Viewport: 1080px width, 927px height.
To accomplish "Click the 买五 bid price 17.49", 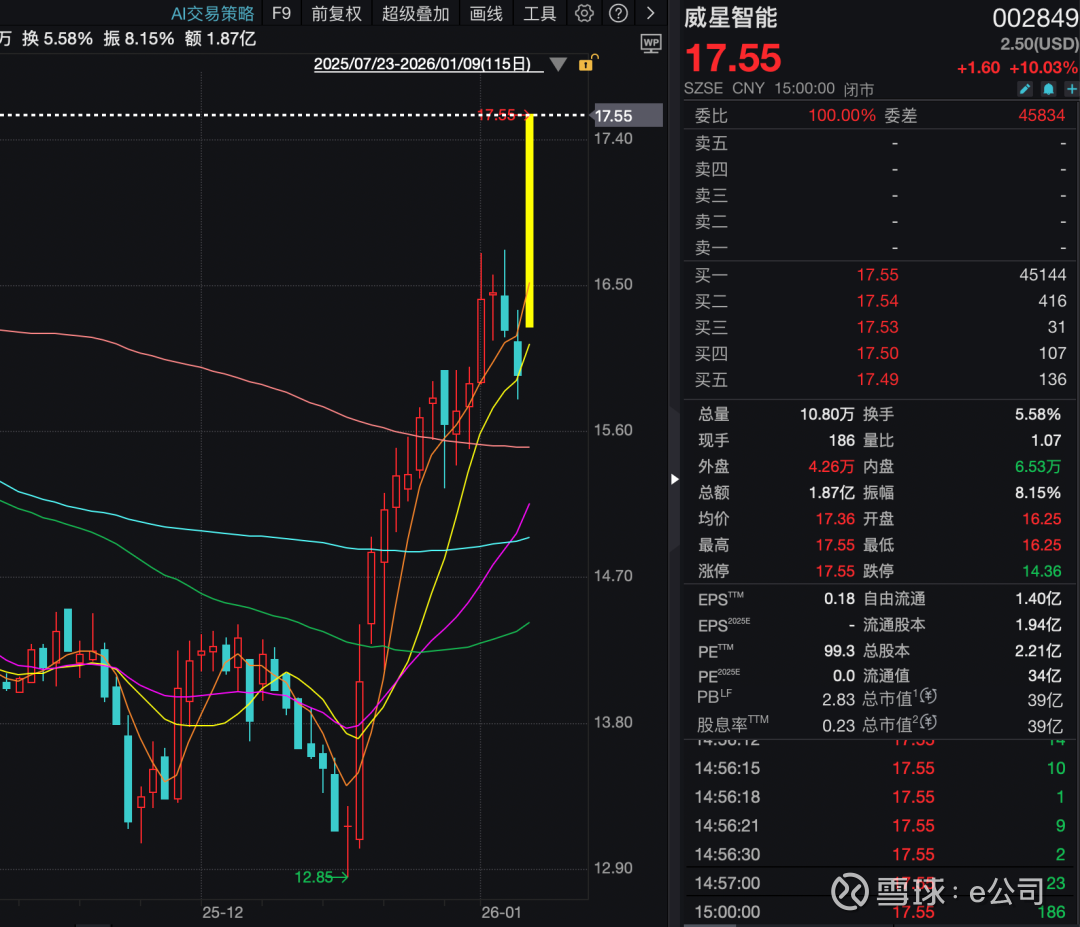I will pos(878,379).
